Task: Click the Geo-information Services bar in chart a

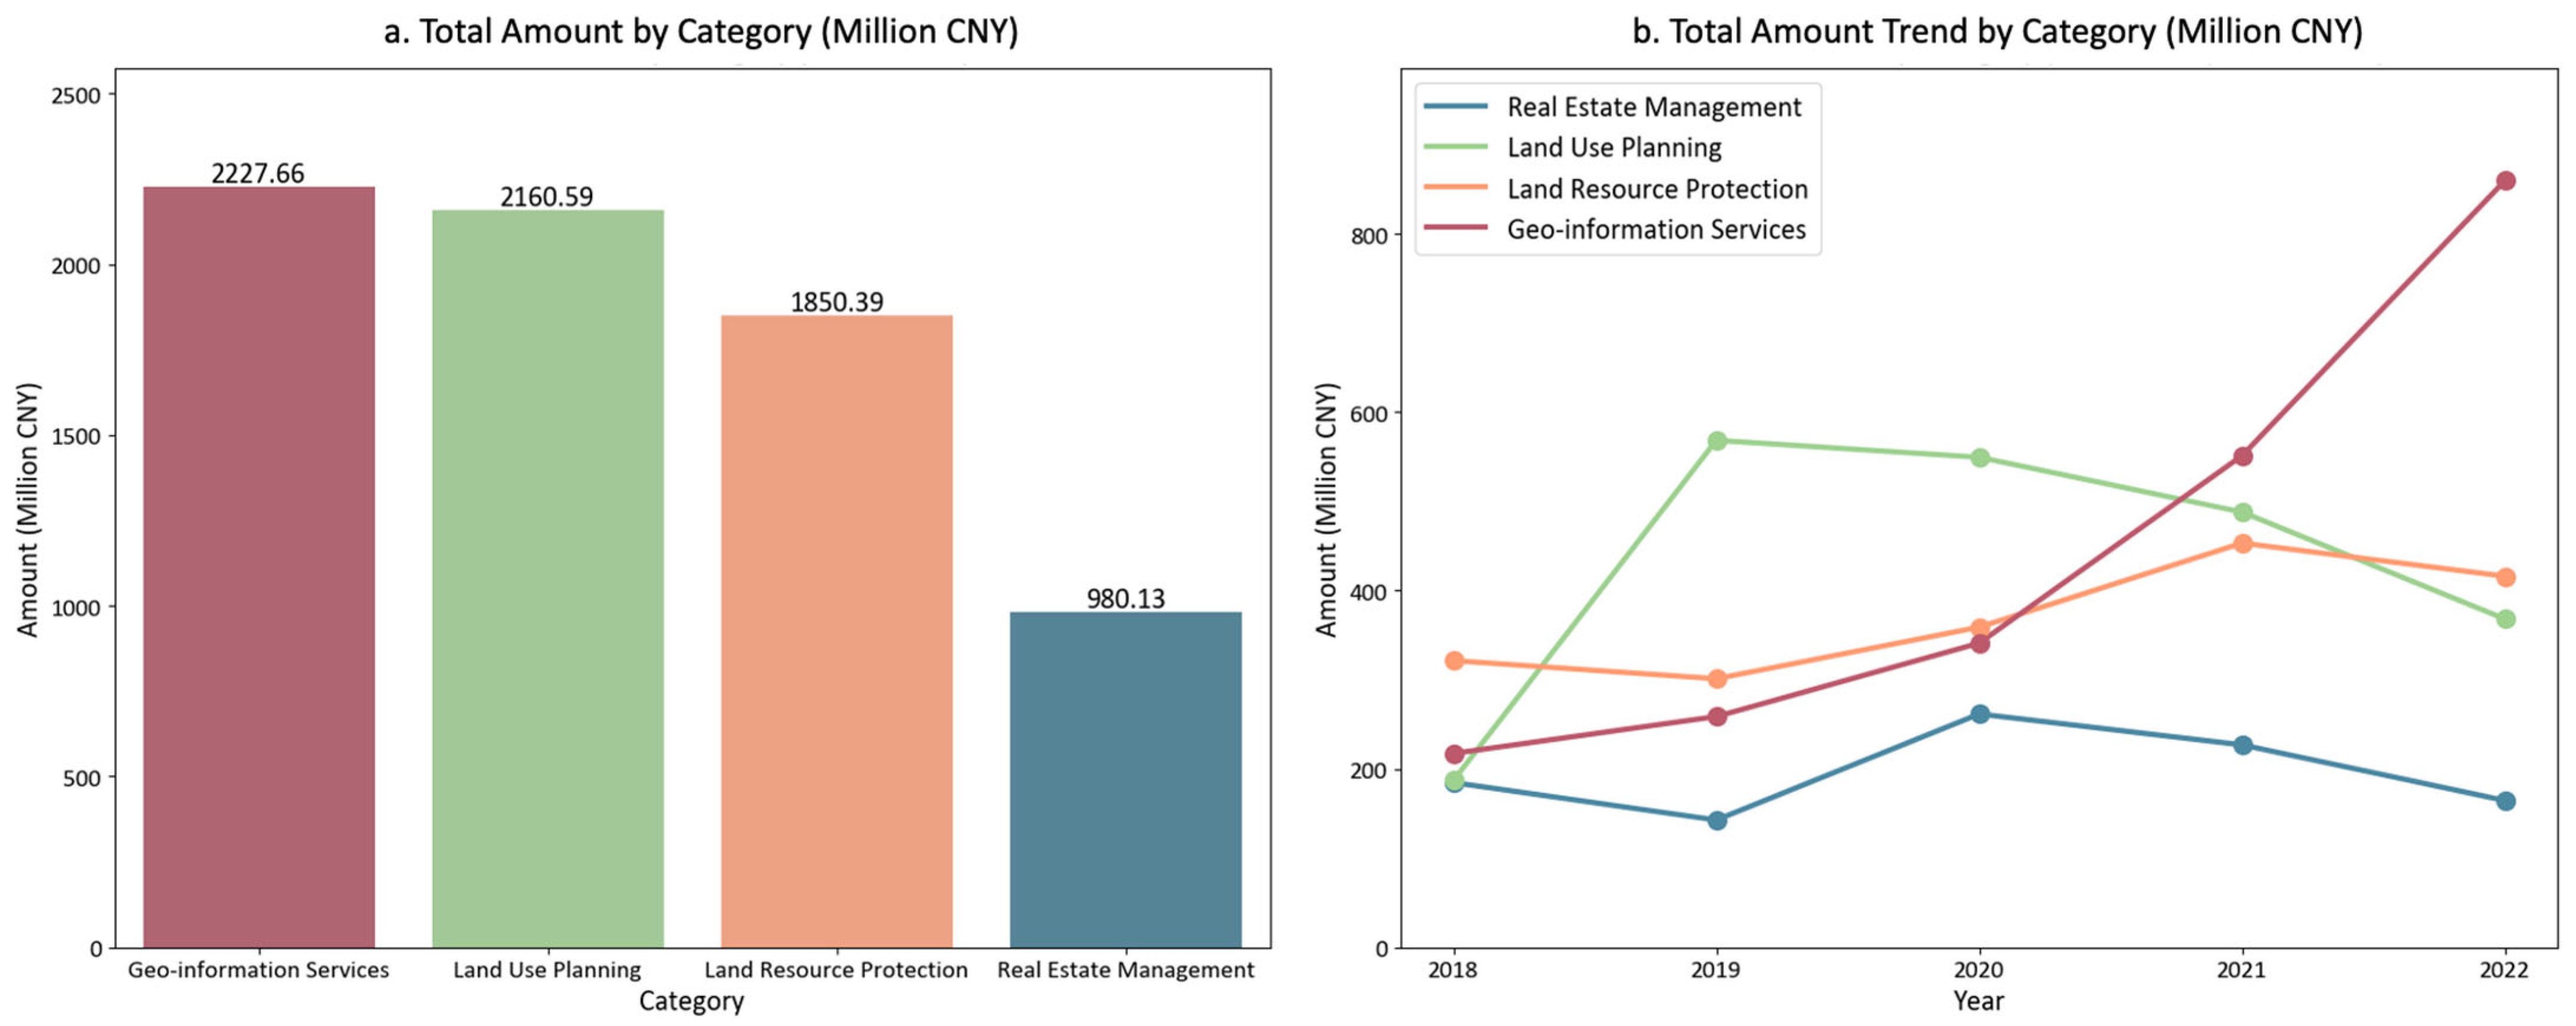Action: 259,567
